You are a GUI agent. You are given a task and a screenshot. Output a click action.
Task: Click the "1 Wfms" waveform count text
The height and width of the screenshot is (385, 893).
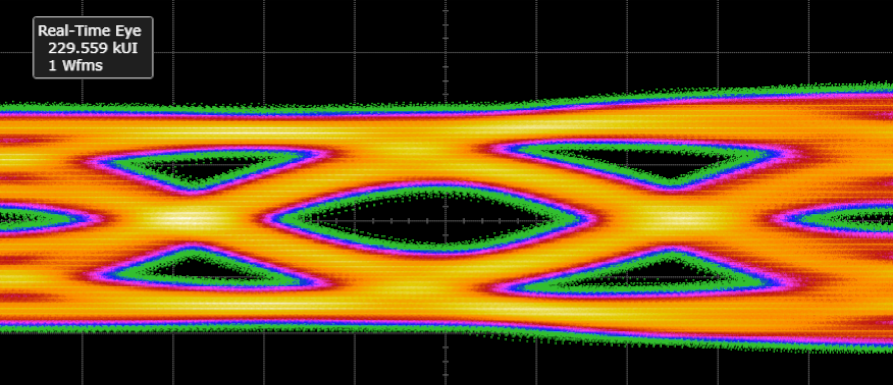coord(75,65)
